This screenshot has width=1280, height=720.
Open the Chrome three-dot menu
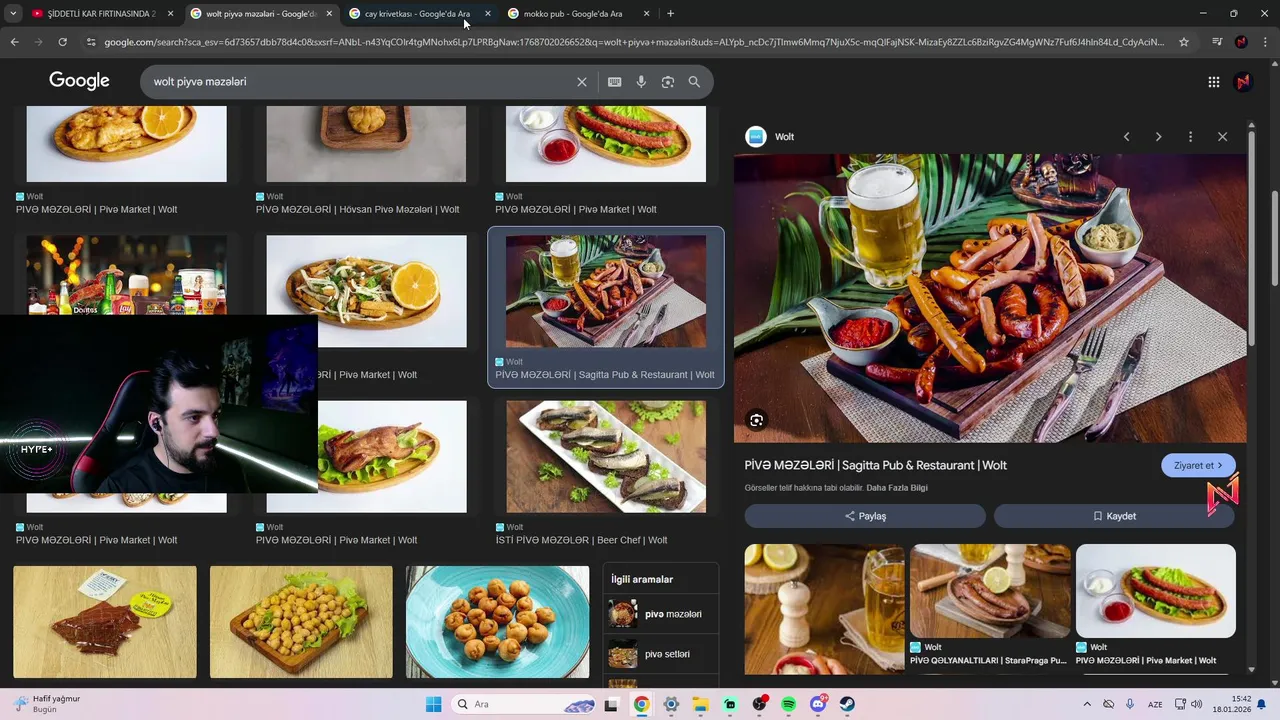(x=1266, y=42)
